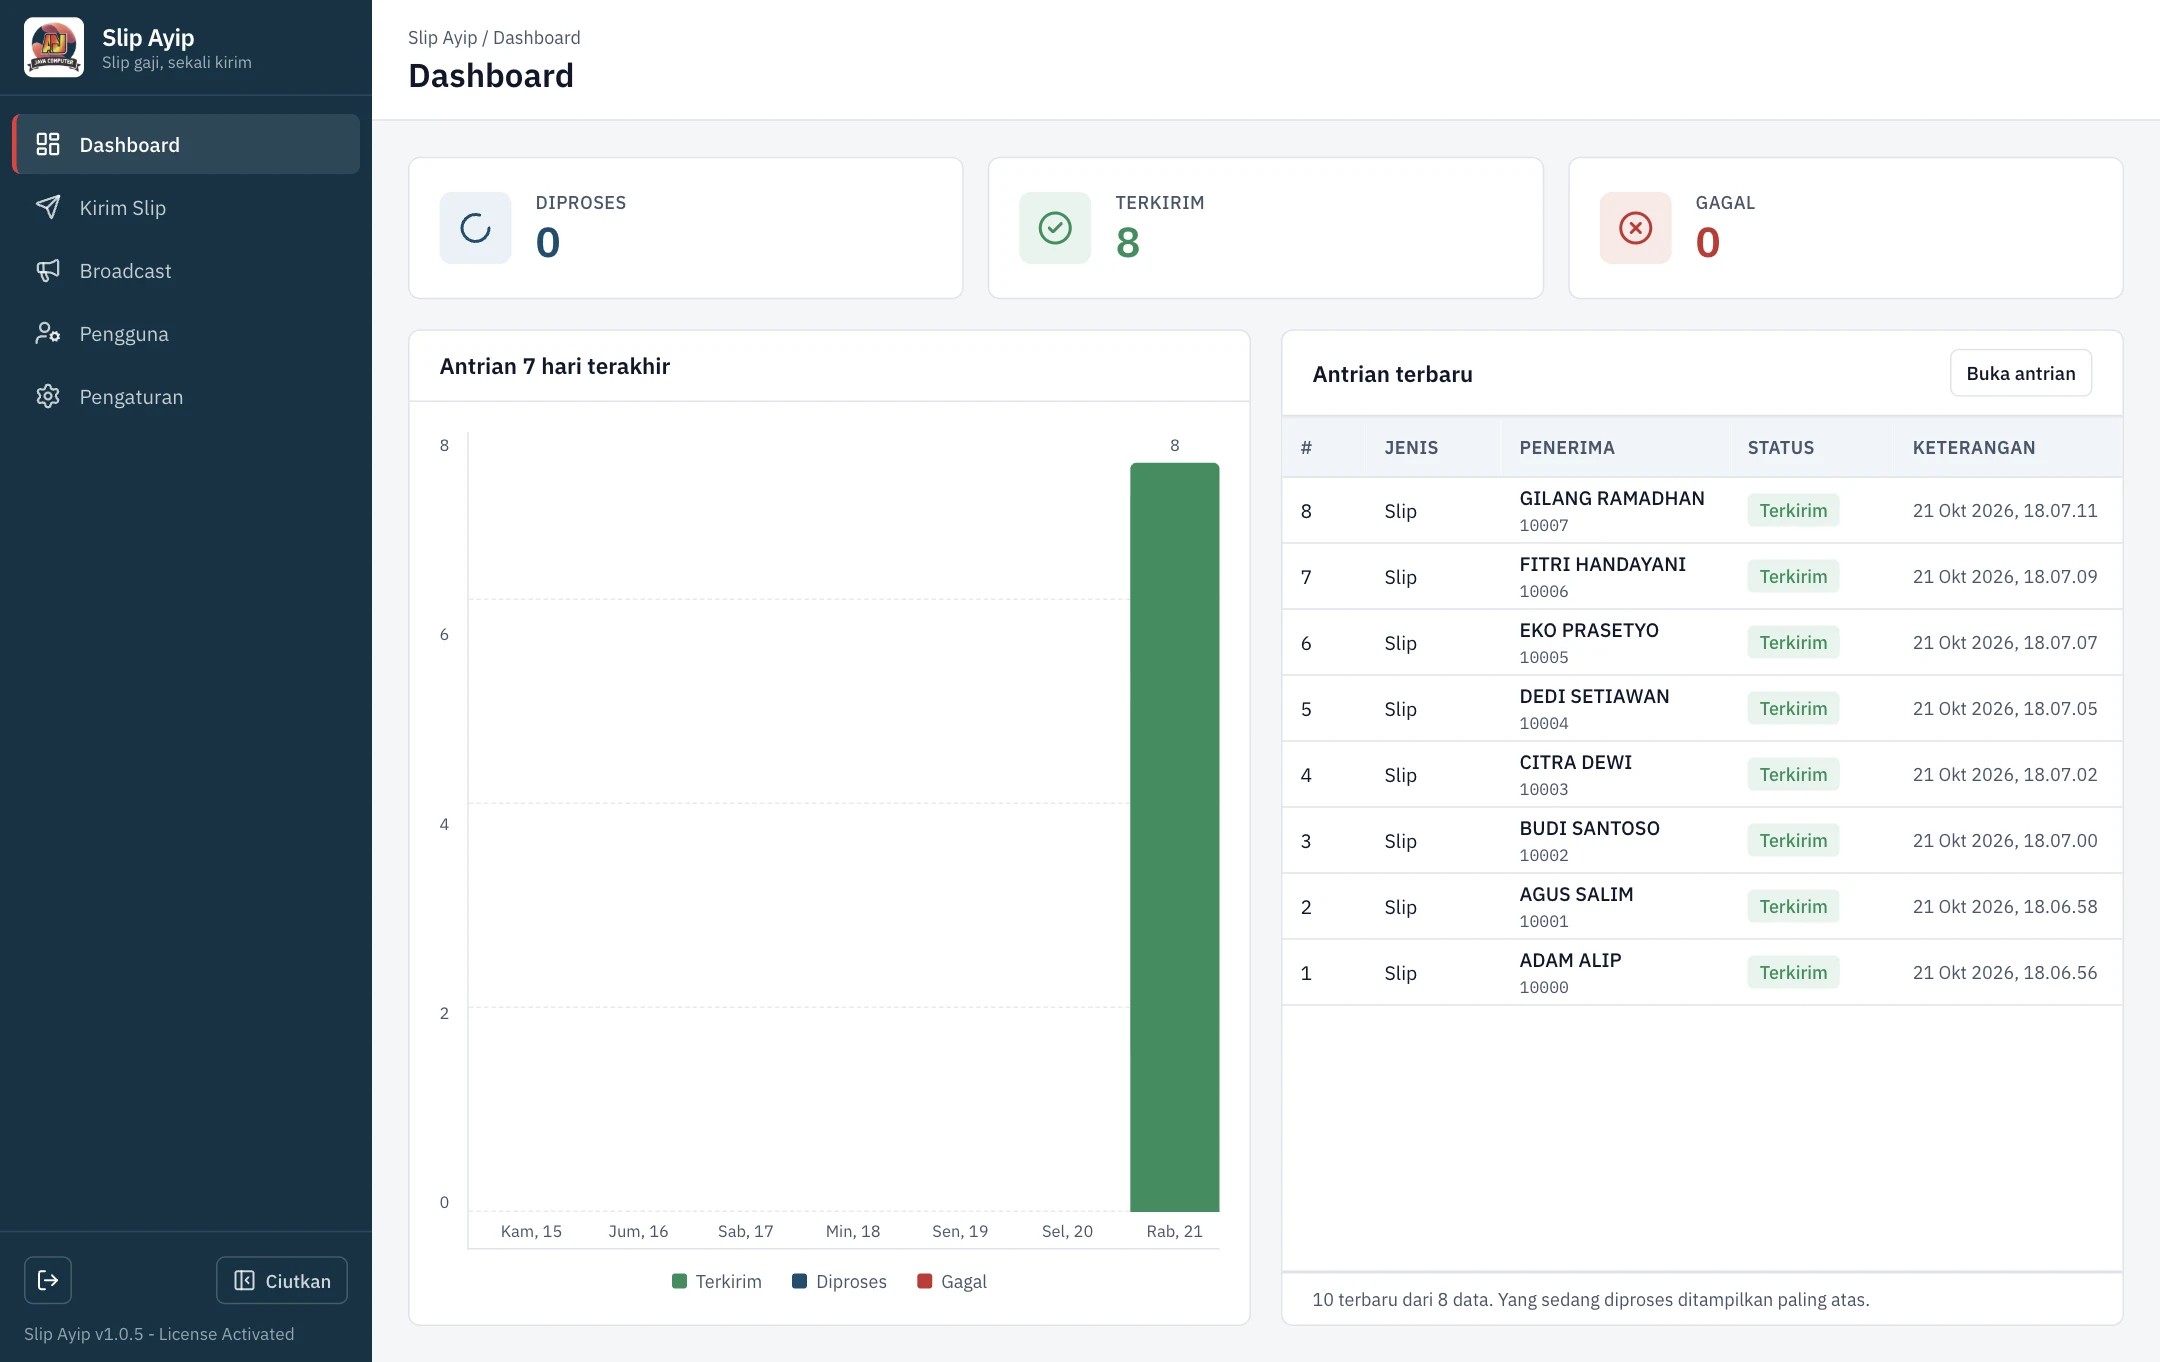This screenshot has height=1362, width=2160.
Task: Click the AGUS SALIM recipient name
Action: 1576,894
